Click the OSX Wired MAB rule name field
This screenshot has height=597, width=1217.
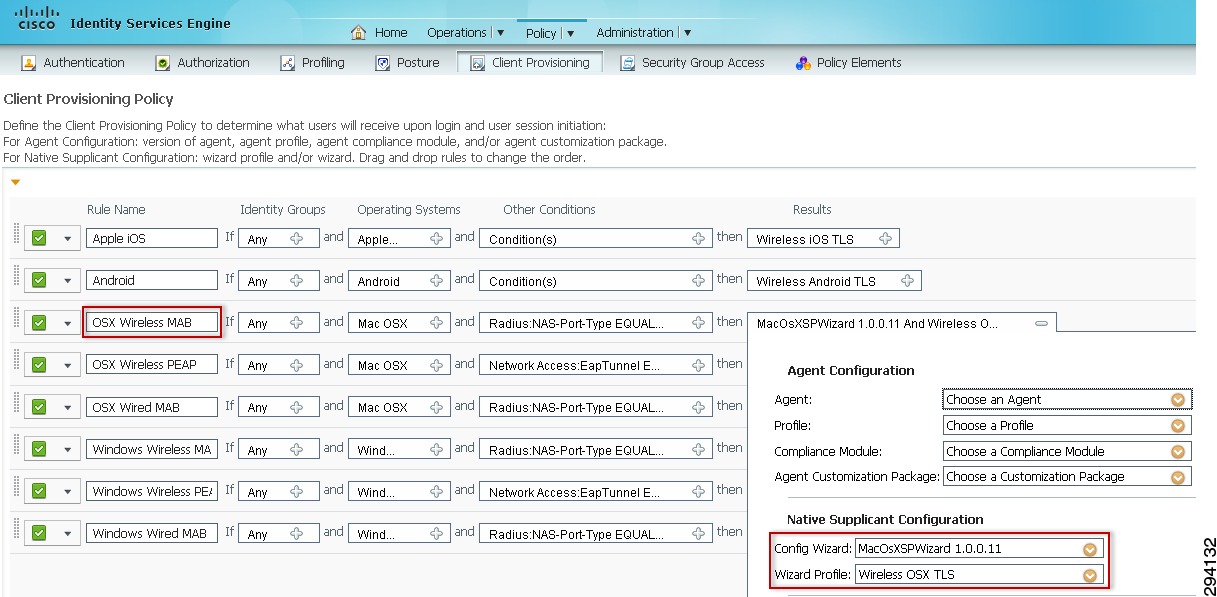click(152, 406)
